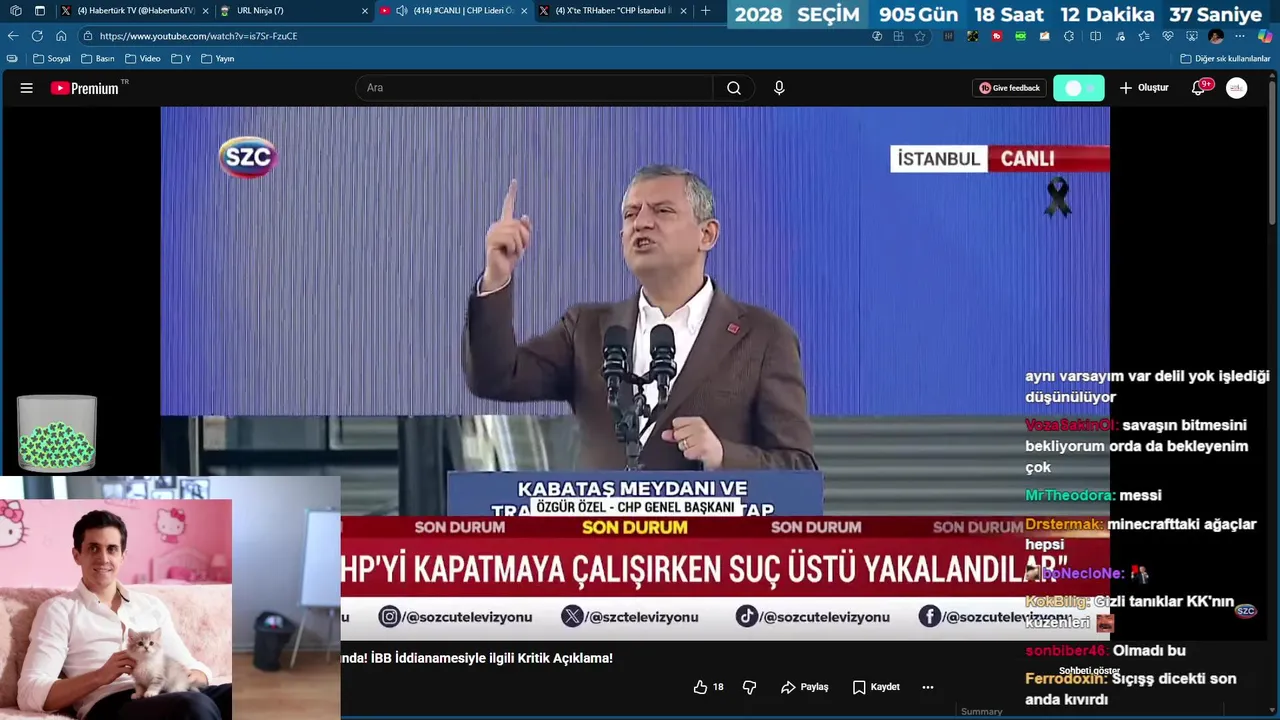This screenshot has width=1280, height=720.
Task: Open Edge favorites list icon
Action: click(1144, 36)
